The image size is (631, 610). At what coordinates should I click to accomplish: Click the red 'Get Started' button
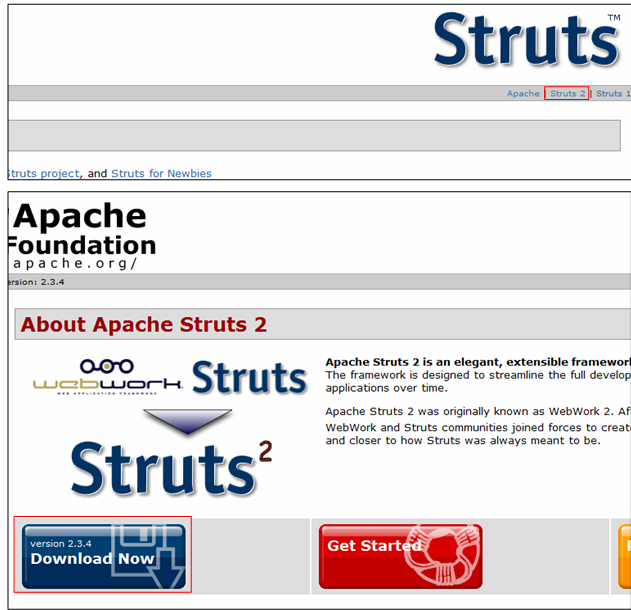(x=400, y=556)
